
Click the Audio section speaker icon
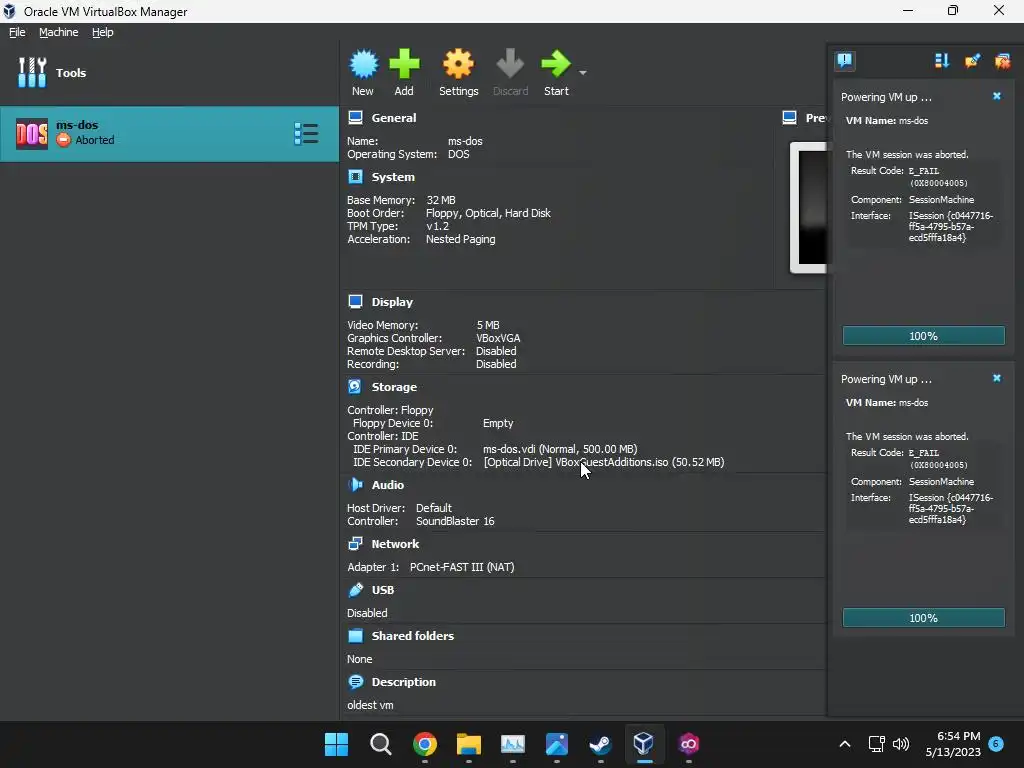(x=355, y=485)
